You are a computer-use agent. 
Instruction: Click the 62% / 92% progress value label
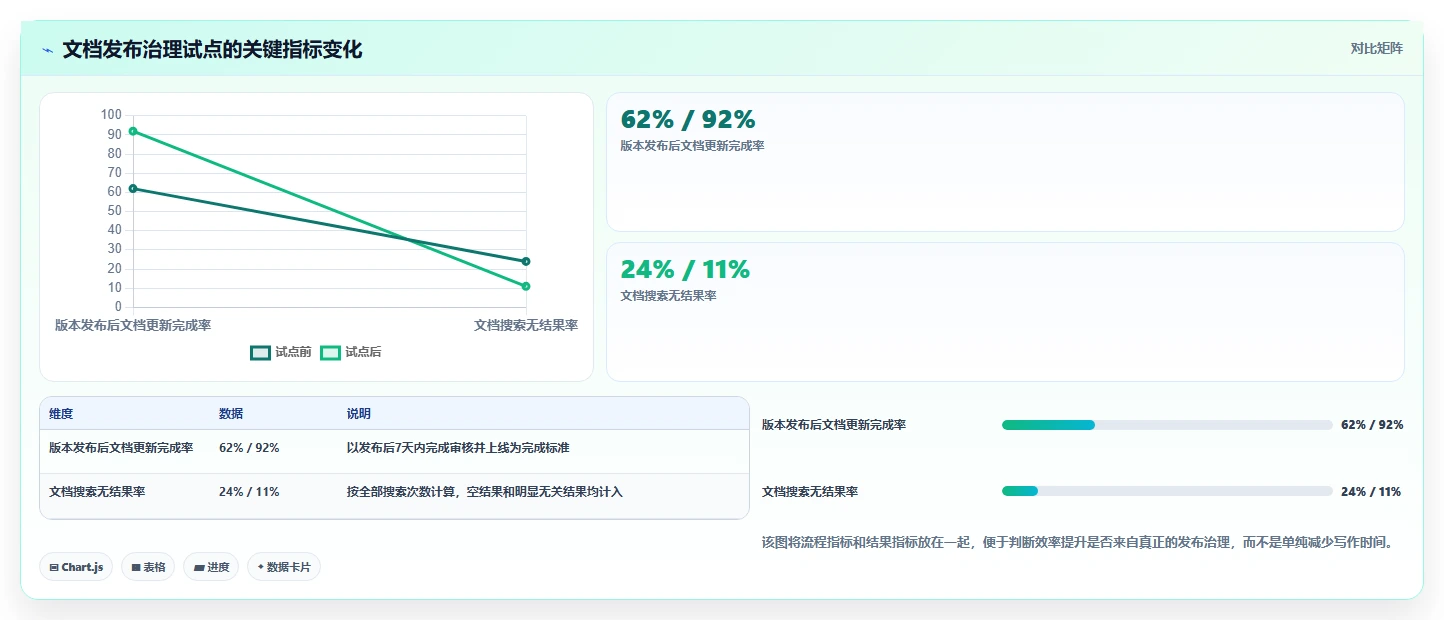[1372, 425]
